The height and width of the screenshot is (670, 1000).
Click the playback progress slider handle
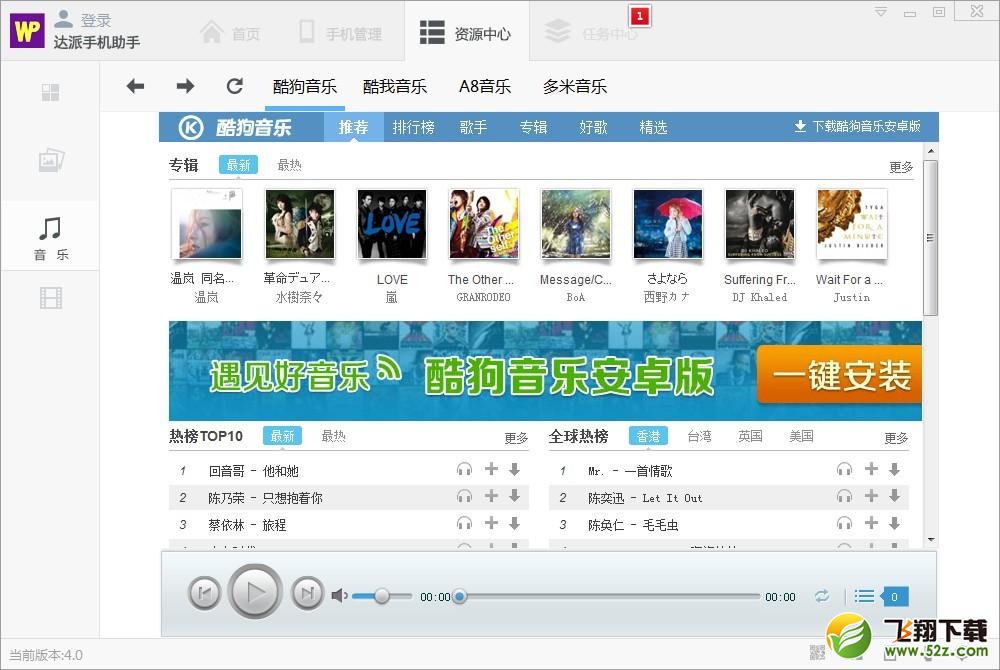pos(459,597)
